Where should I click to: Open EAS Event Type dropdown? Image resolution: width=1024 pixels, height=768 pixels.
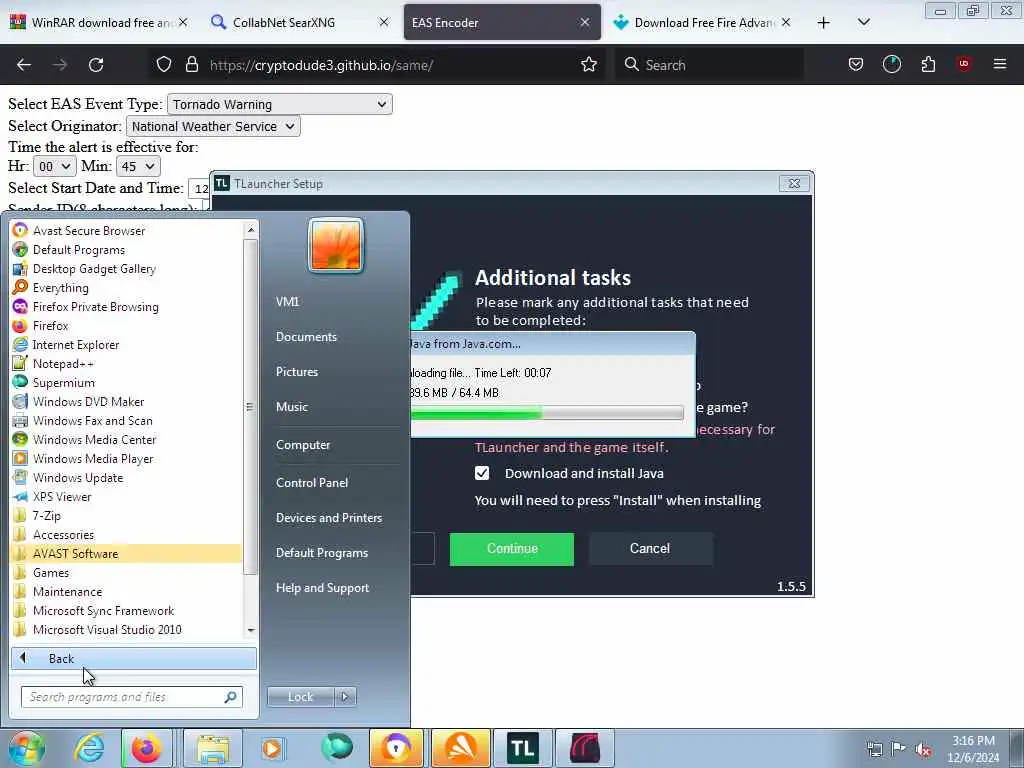[x=280, y=104]
